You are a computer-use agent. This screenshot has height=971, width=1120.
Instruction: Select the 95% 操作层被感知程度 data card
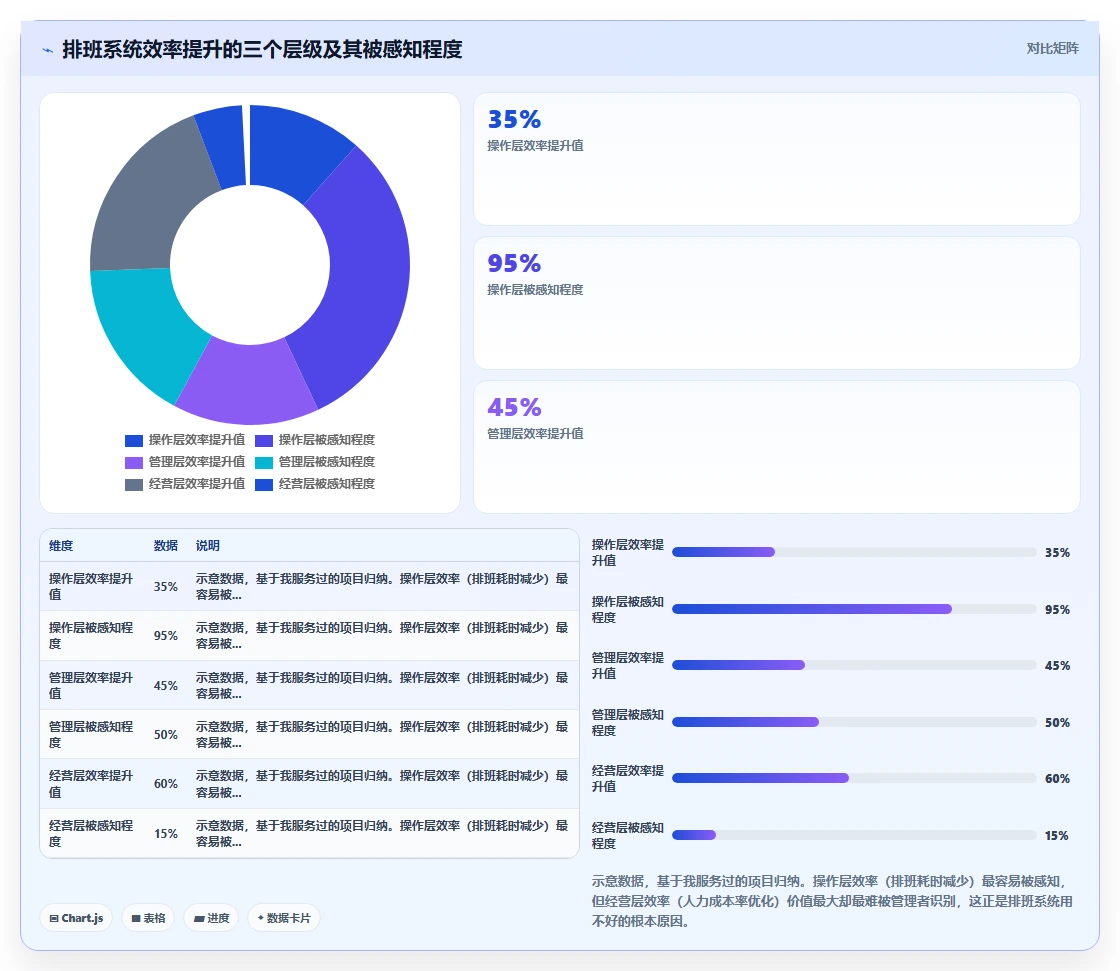pos(776,303)
